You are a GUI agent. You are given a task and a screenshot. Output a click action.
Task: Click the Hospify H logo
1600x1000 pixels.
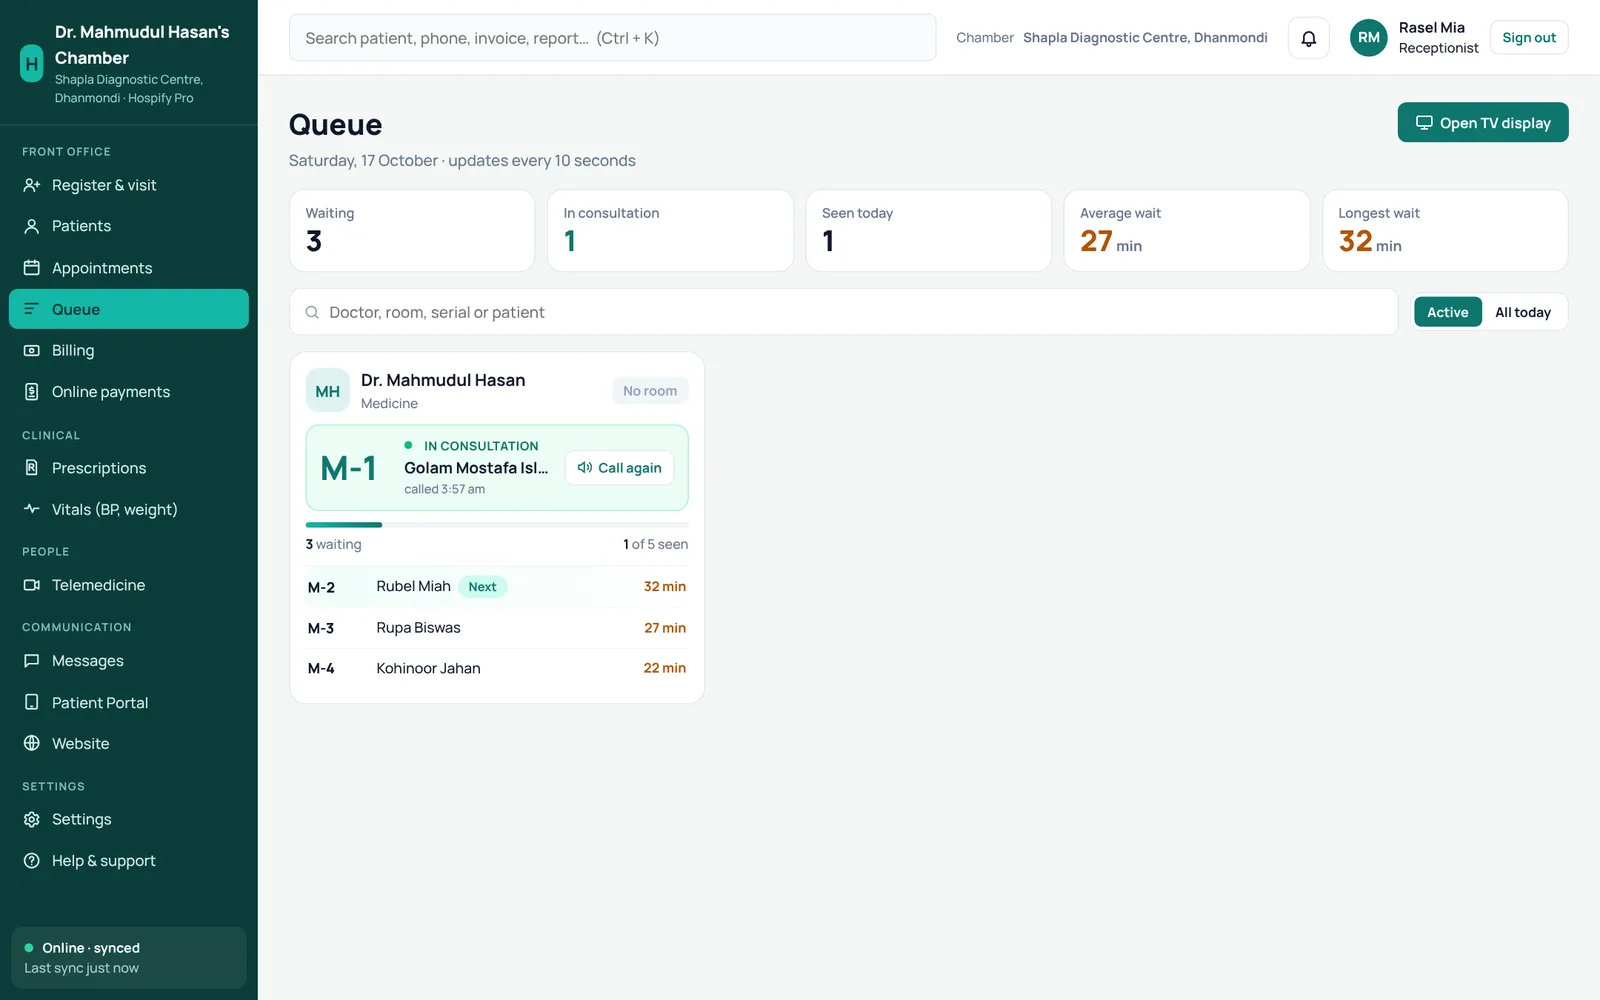(x=32, y=64)
